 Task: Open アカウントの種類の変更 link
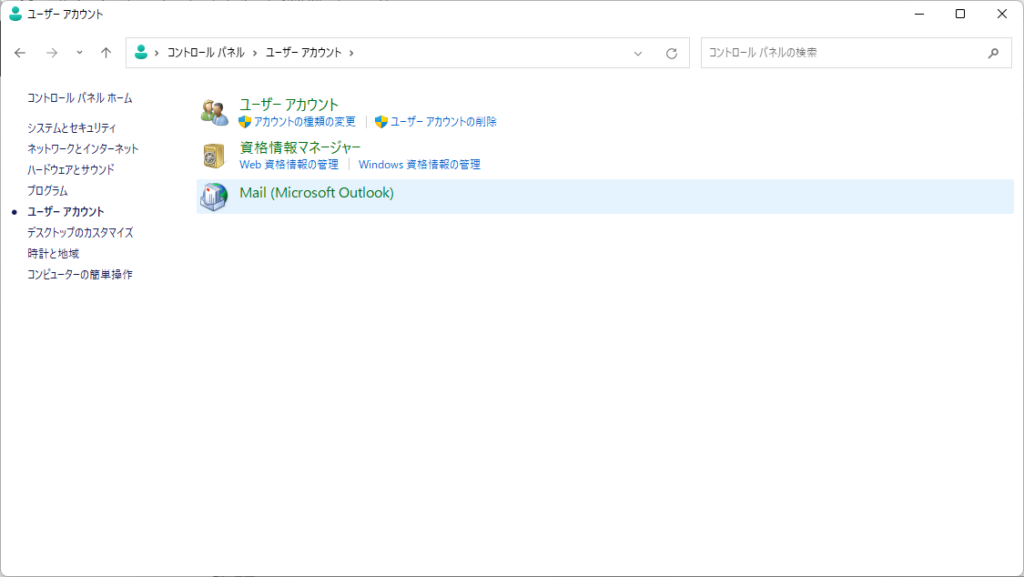(x=304, y=122)
